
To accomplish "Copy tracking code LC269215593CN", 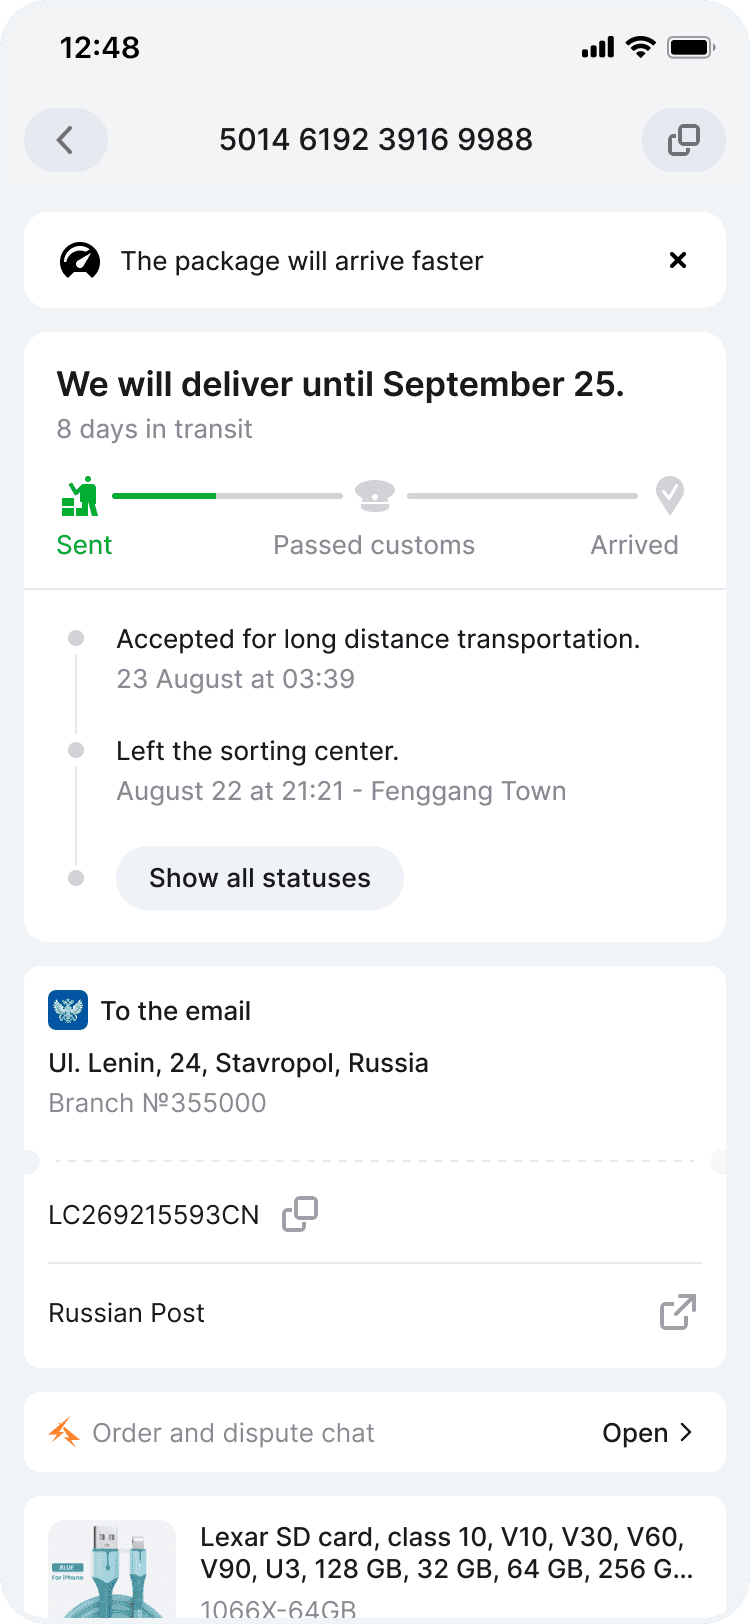I will (x=300, y=1214).
